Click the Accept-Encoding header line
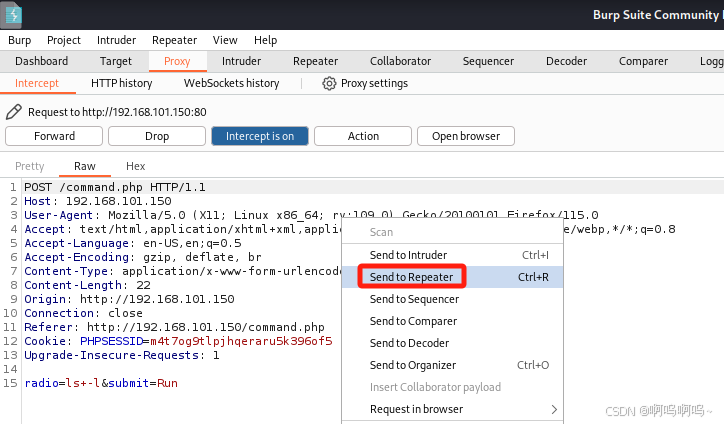The width and height of the screenshot is (724, 424). click(143, 257)
